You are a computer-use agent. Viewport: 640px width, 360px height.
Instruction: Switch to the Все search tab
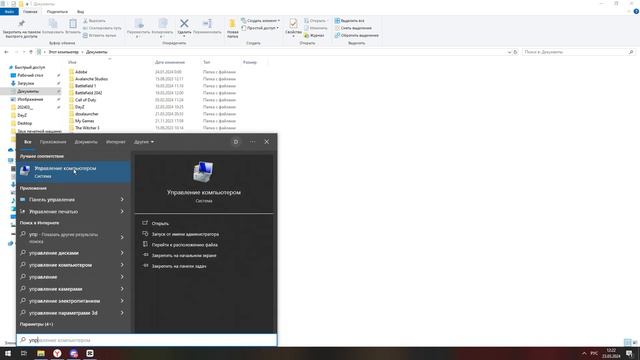[27, 142]
